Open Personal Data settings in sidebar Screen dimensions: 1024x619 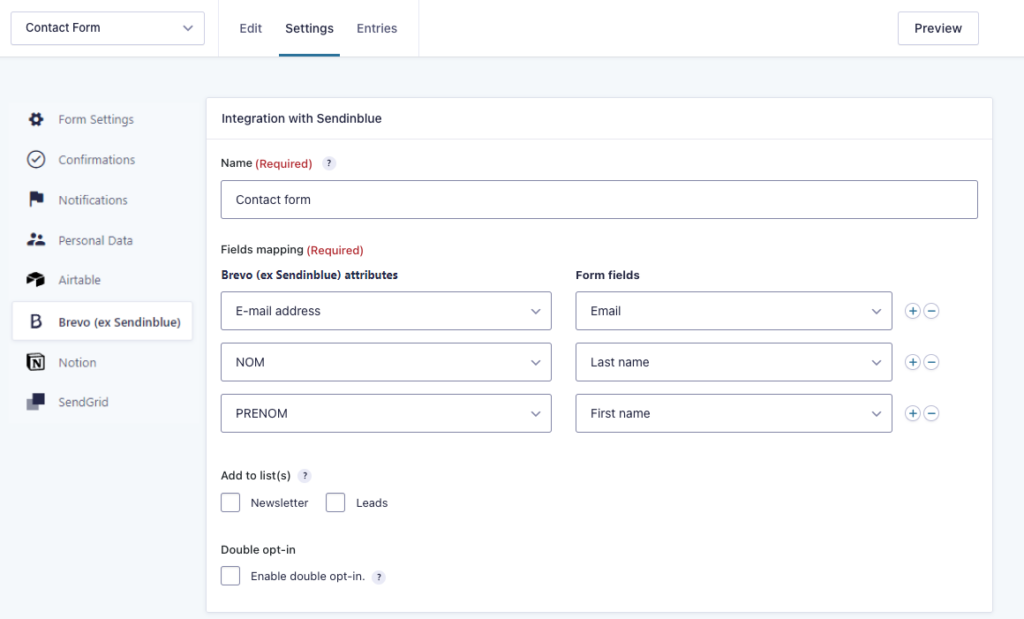tap(95, 240)
